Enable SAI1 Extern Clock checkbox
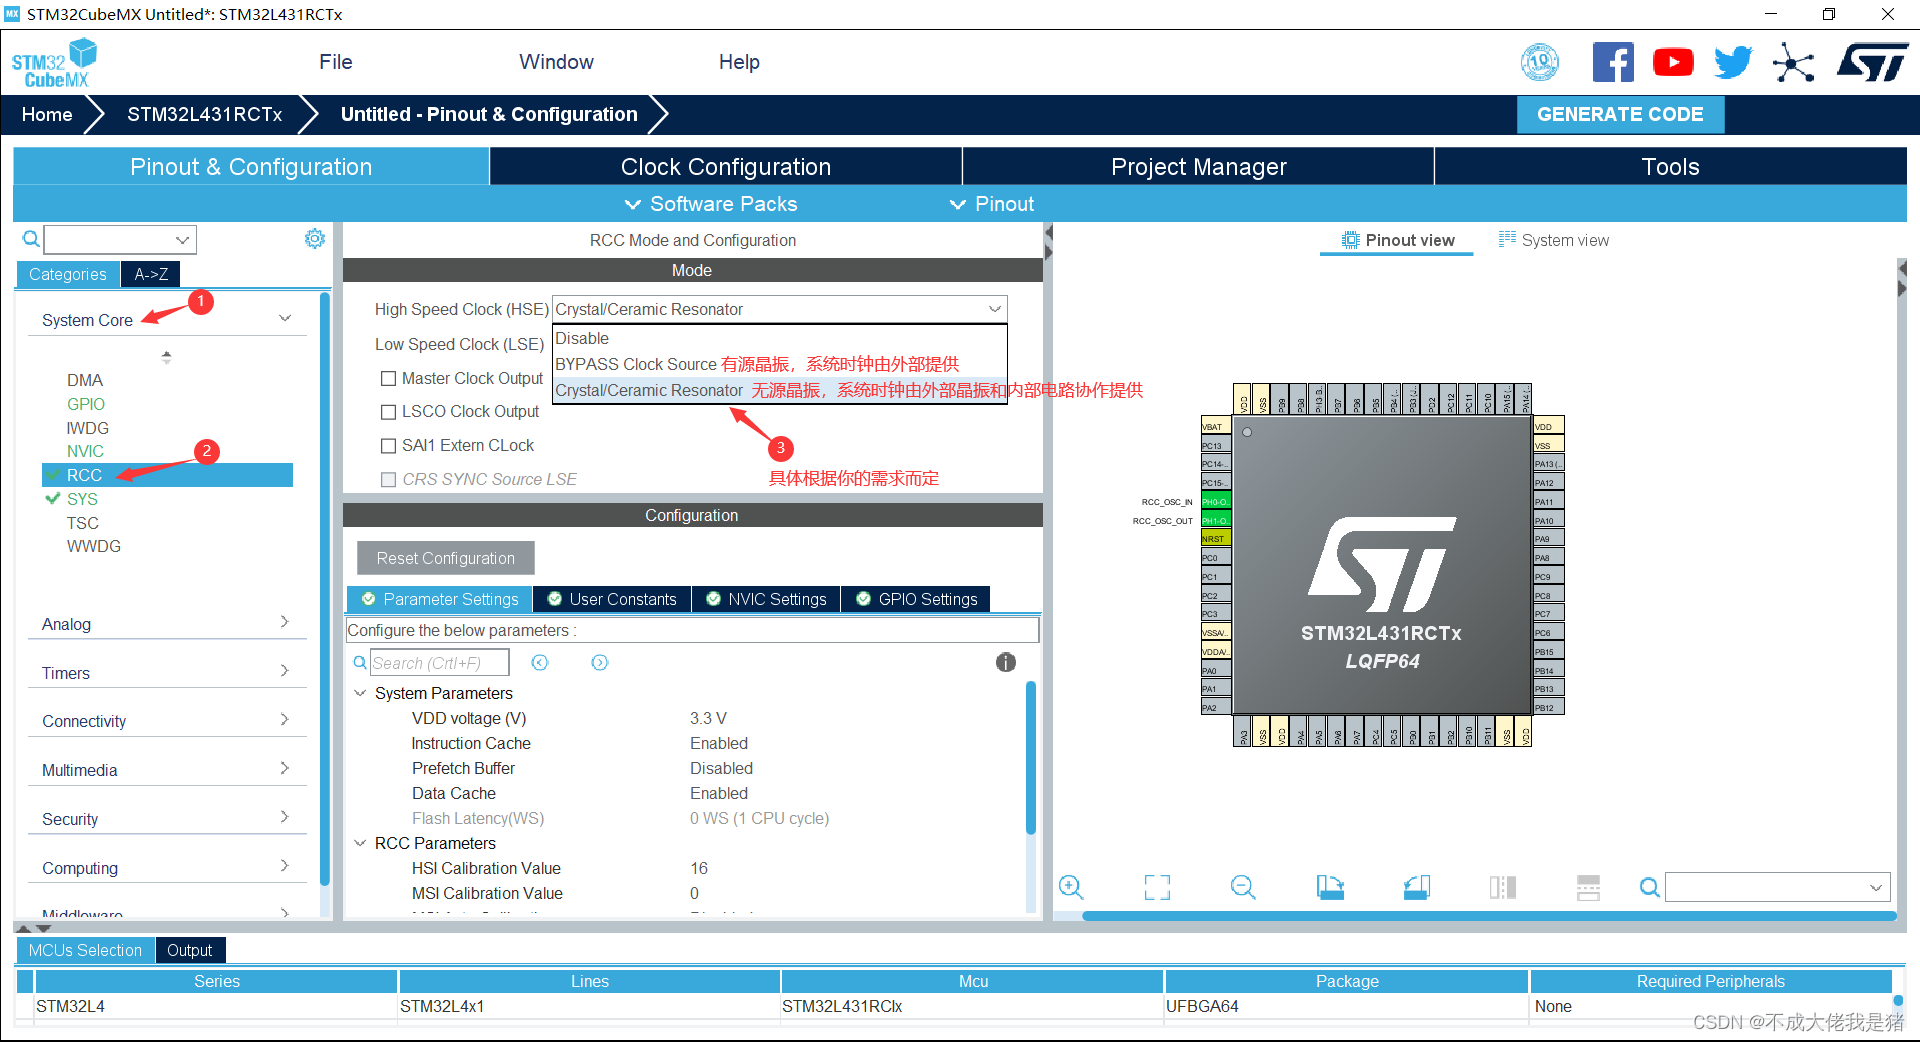This screenshot has height=1042, width=1920. [389, 446]
